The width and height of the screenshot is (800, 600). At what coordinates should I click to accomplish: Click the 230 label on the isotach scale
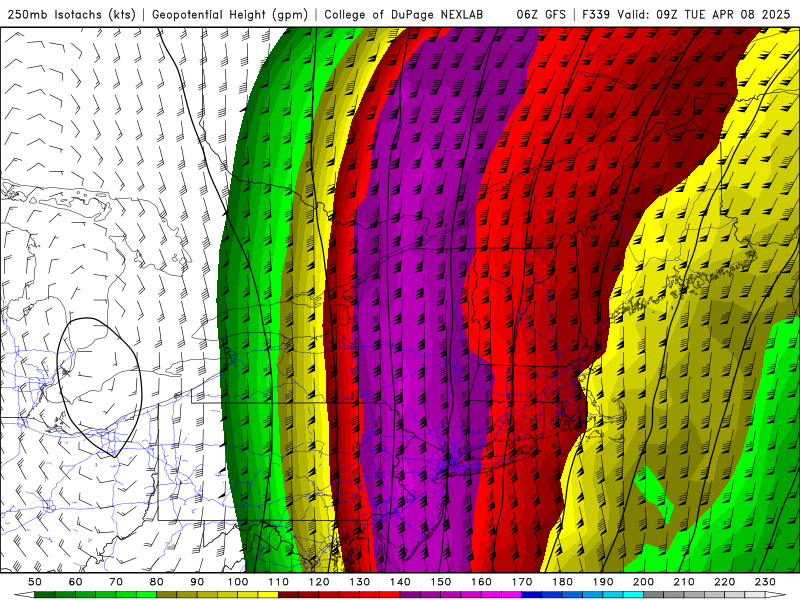pyautogui.click(x=765, y=582)
